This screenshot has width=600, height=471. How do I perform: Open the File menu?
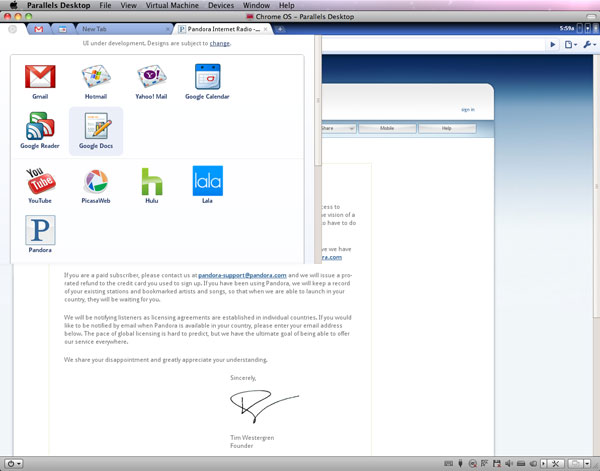tap(105, 5)
